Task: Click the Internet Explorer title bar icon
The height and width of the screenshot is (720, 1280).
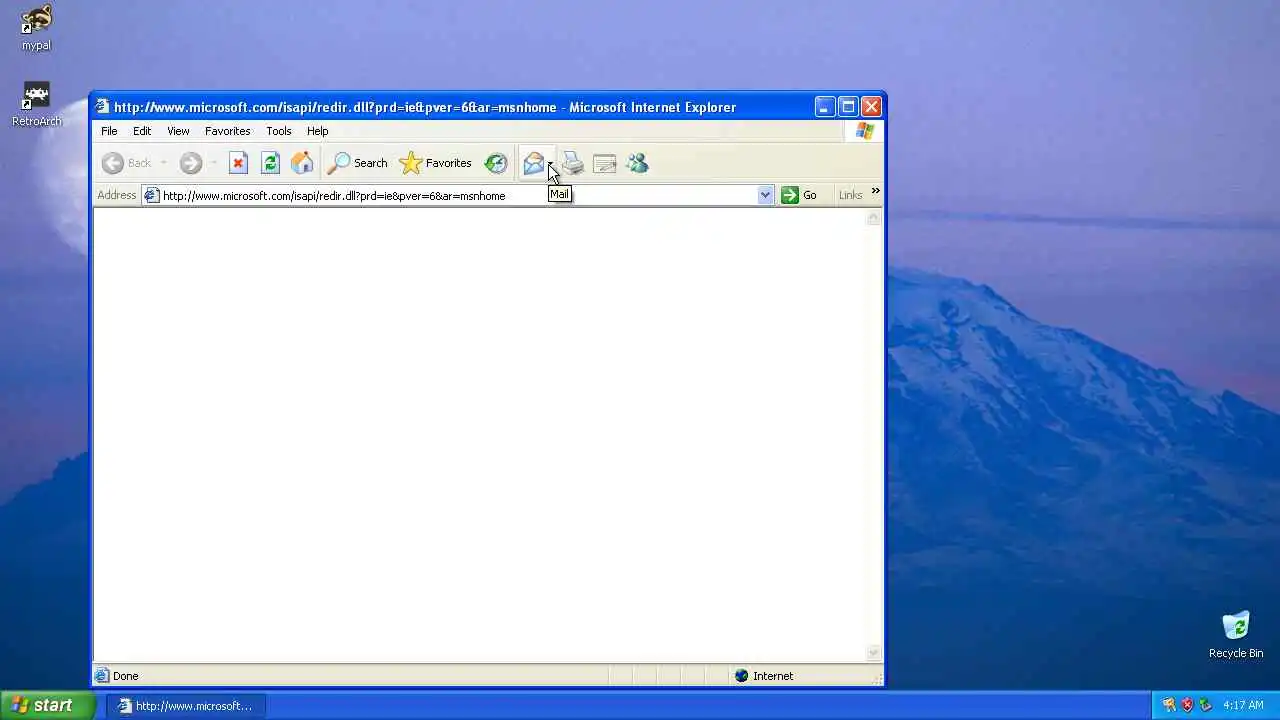Action: point(102,106)
